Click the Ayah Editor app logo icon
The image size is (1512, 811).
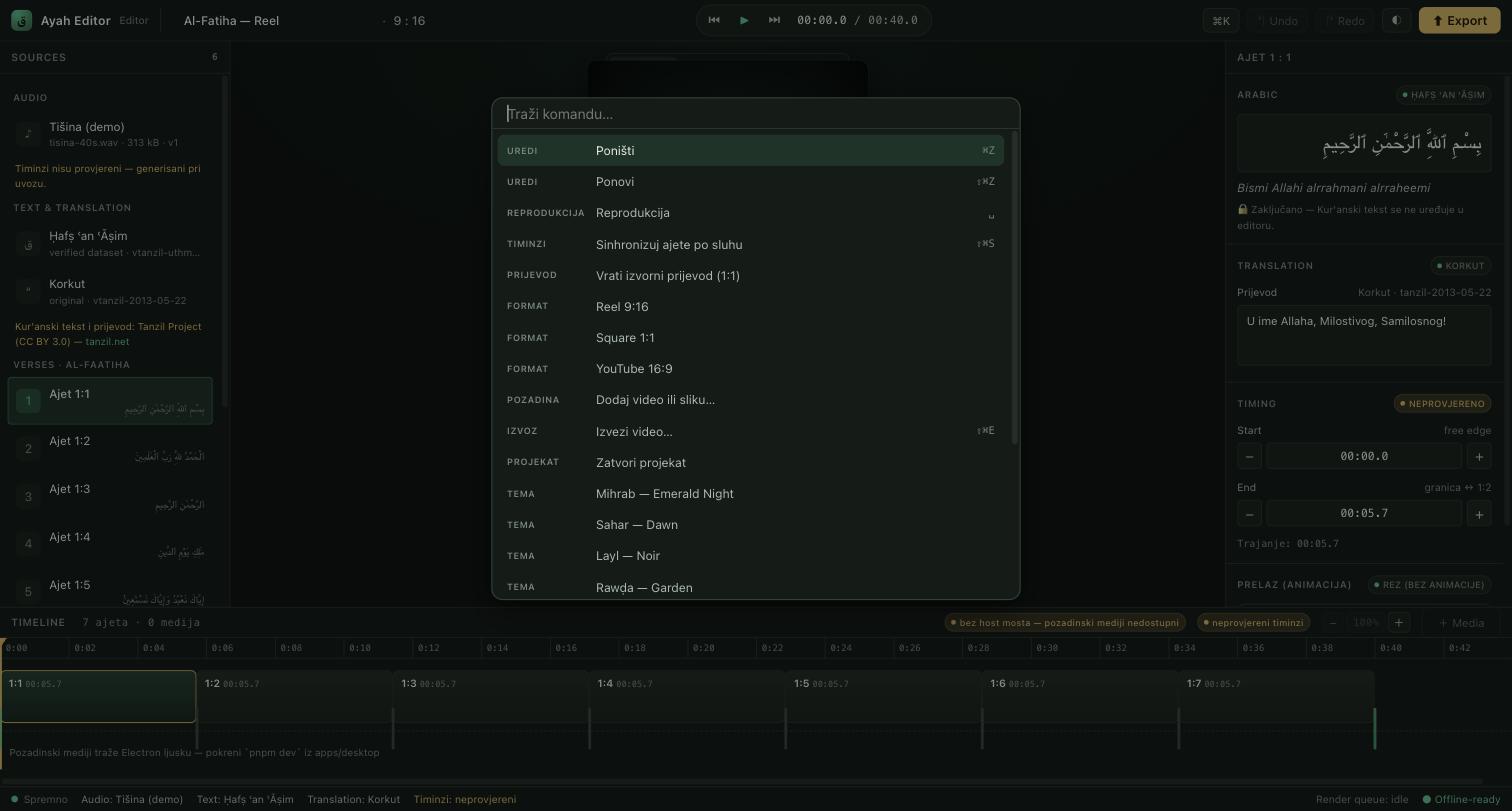[21, 20]
